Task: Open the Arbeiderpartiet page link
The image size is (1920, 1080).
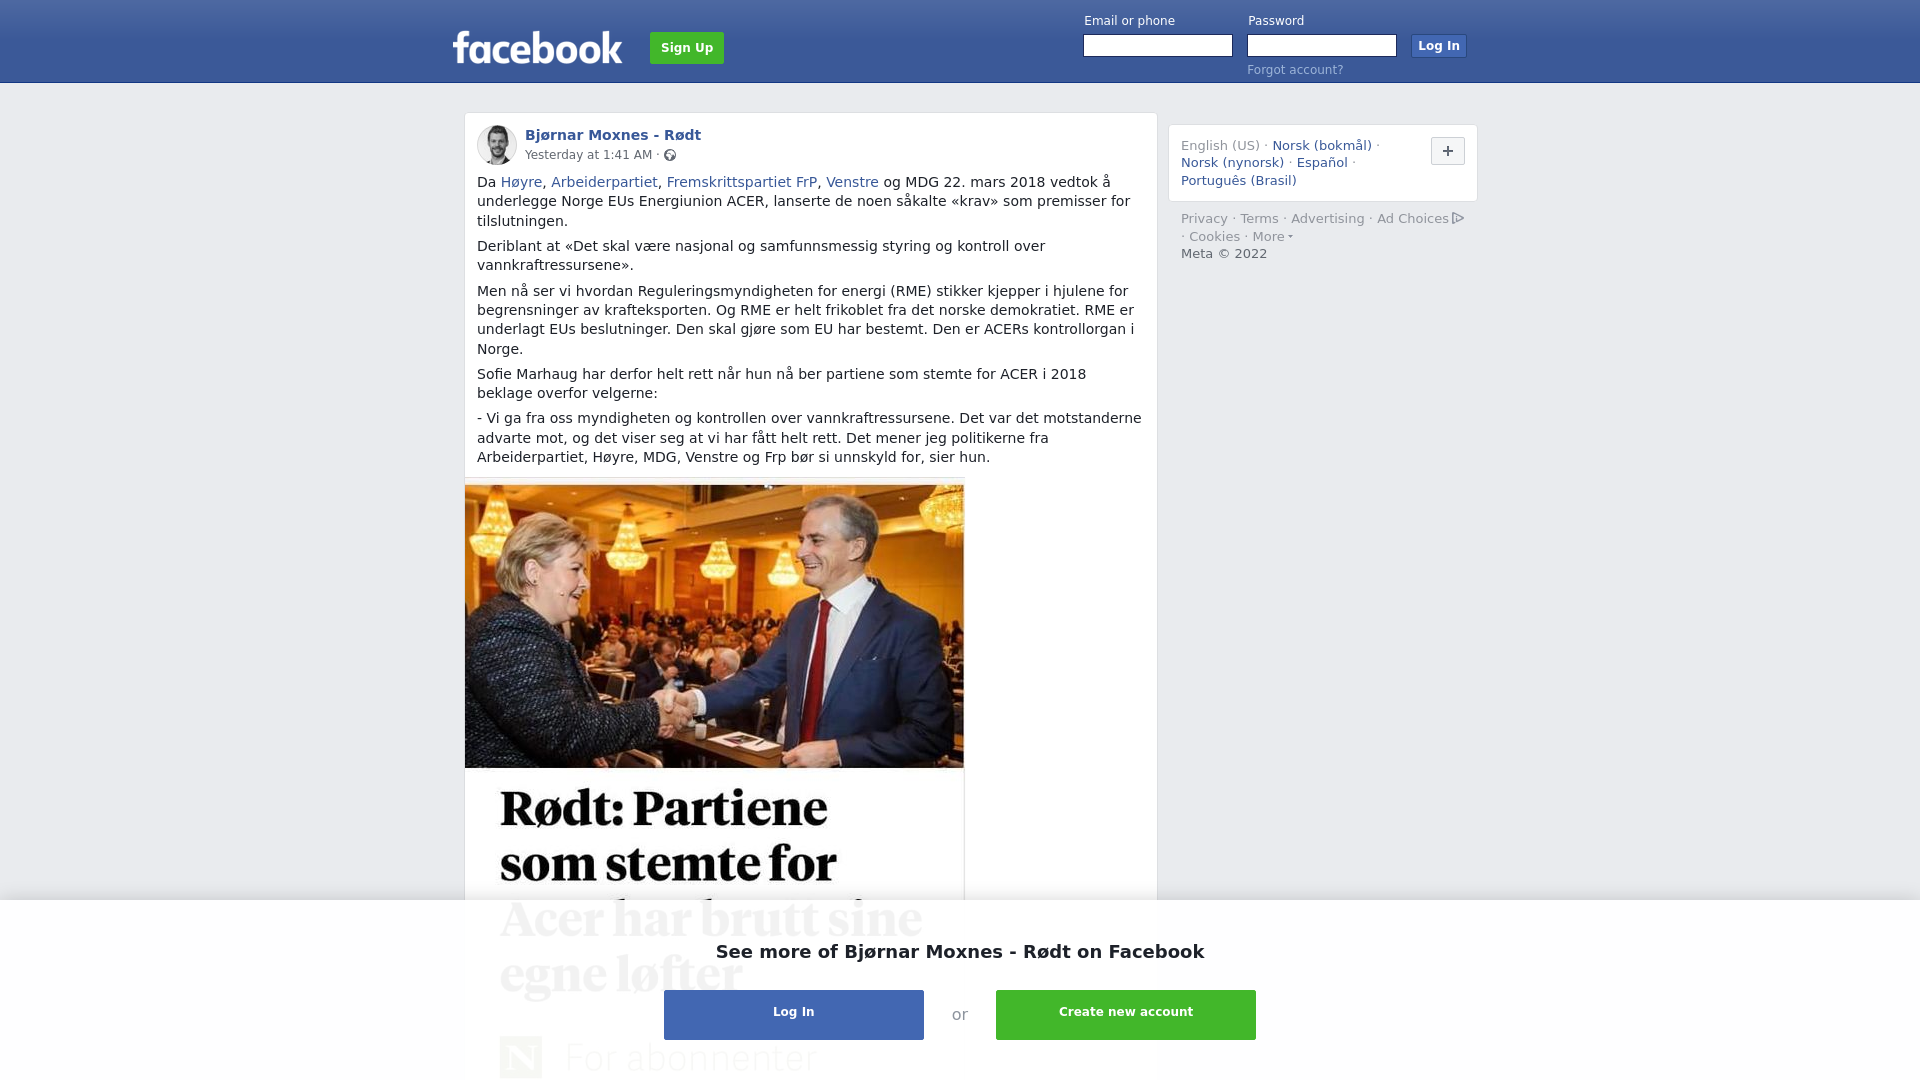Action: 604,182
